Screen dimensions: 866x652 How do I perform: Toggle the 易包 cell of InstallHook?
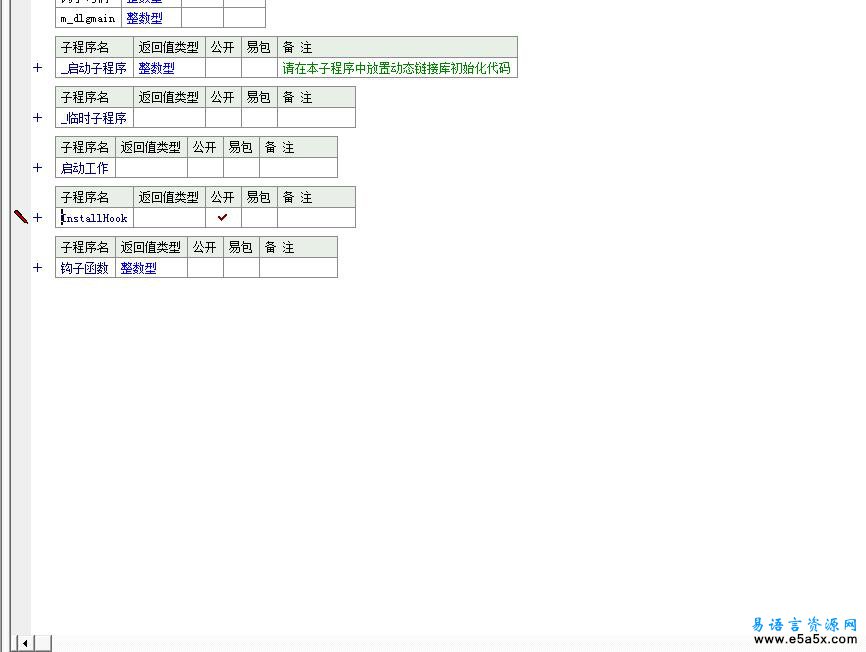[259, 218]
